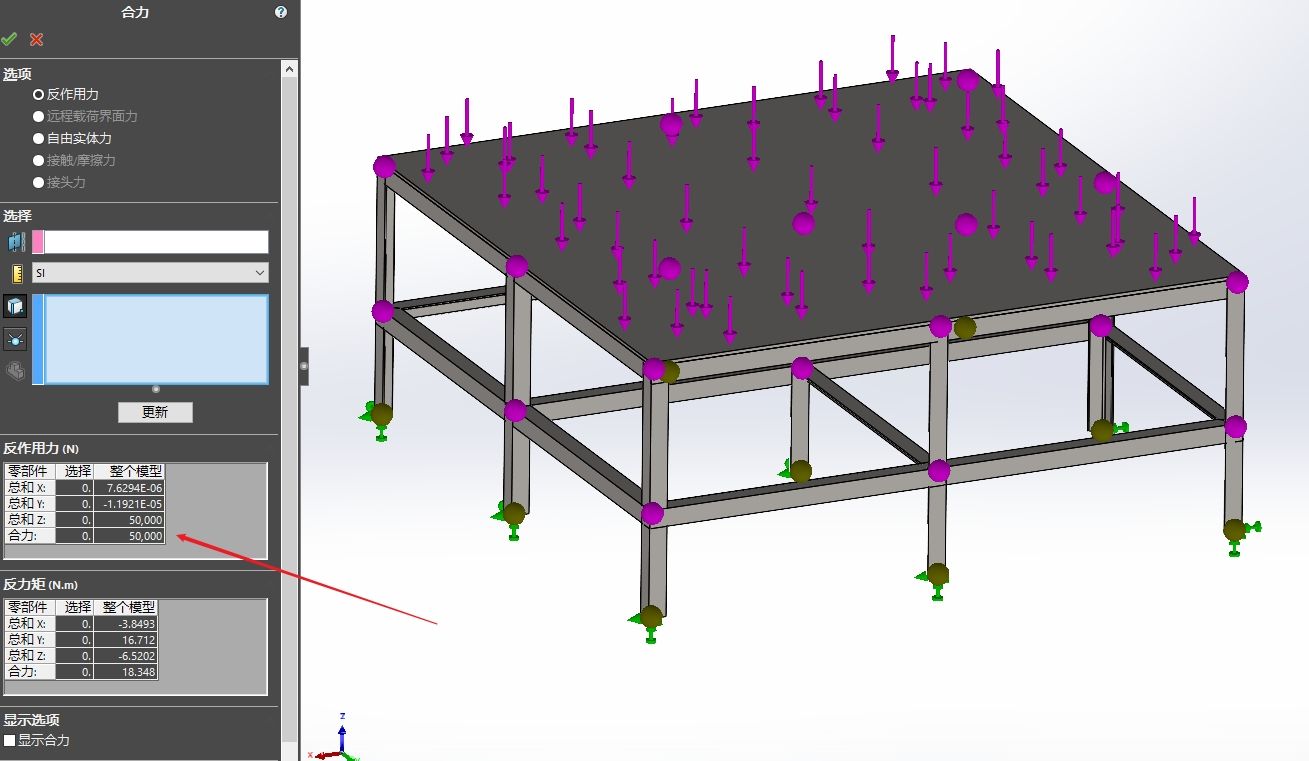Click 合力: 50,000 value in force table
The height and width of the screenshot is (761, 1309).
click(129, 536)
